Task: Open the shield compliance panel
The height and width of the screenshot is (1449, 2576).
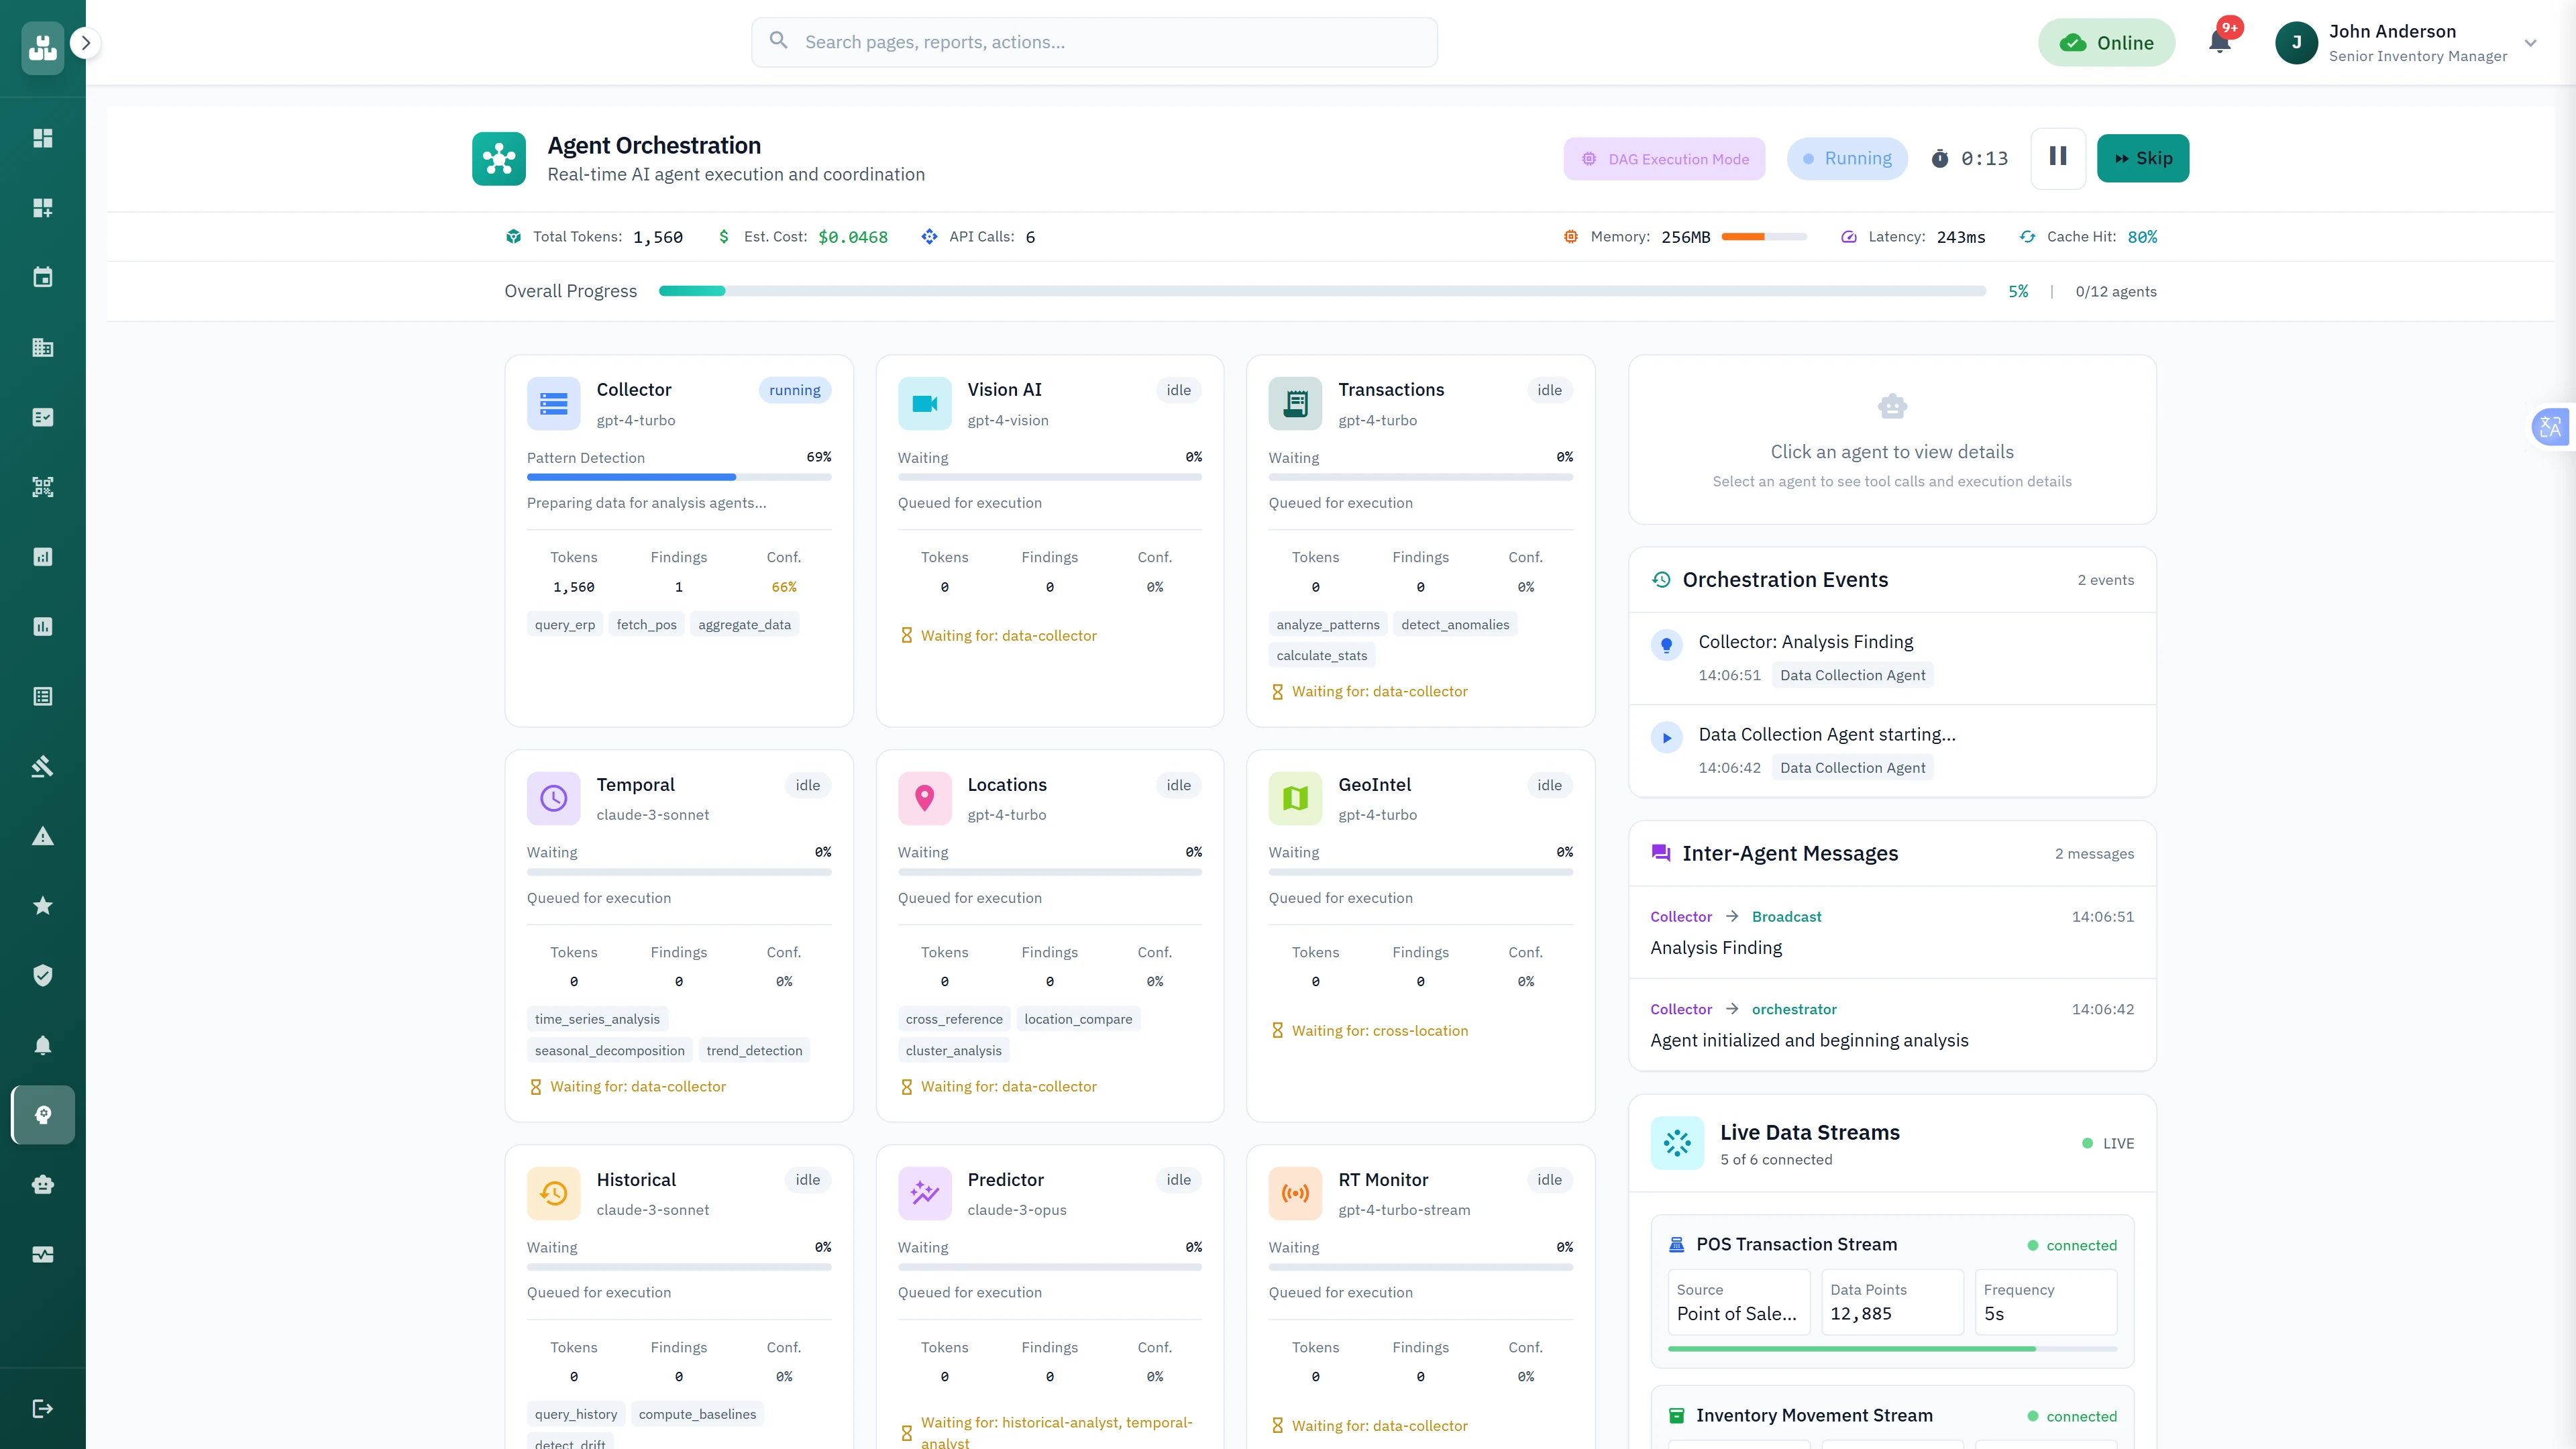Action: pyautogui.click(x=43, y=975)
